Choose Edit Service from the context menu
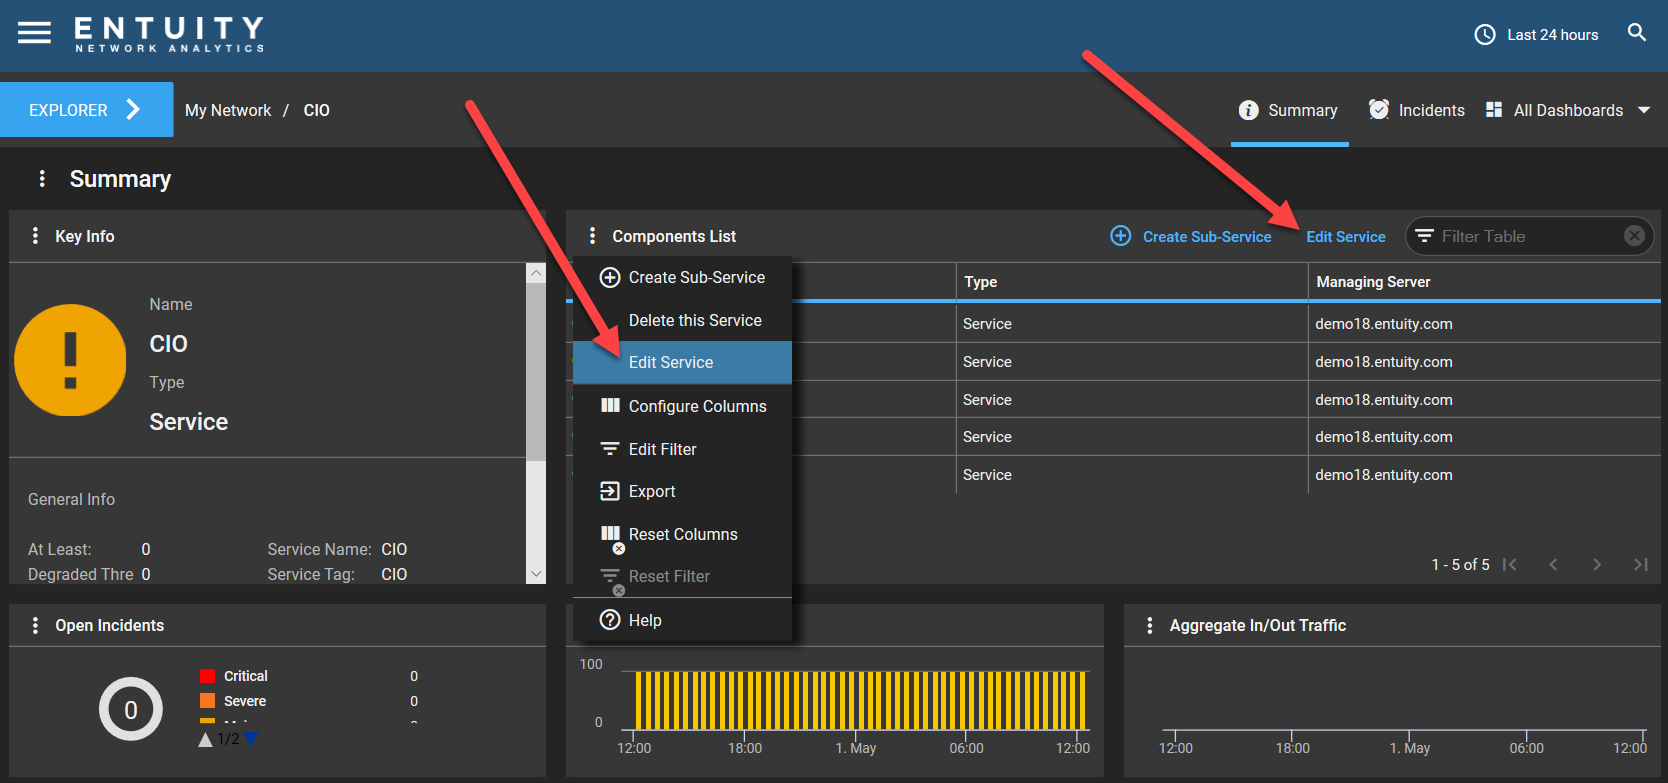Viewport: 1668px width, 783px height. (x=682, y=362)
